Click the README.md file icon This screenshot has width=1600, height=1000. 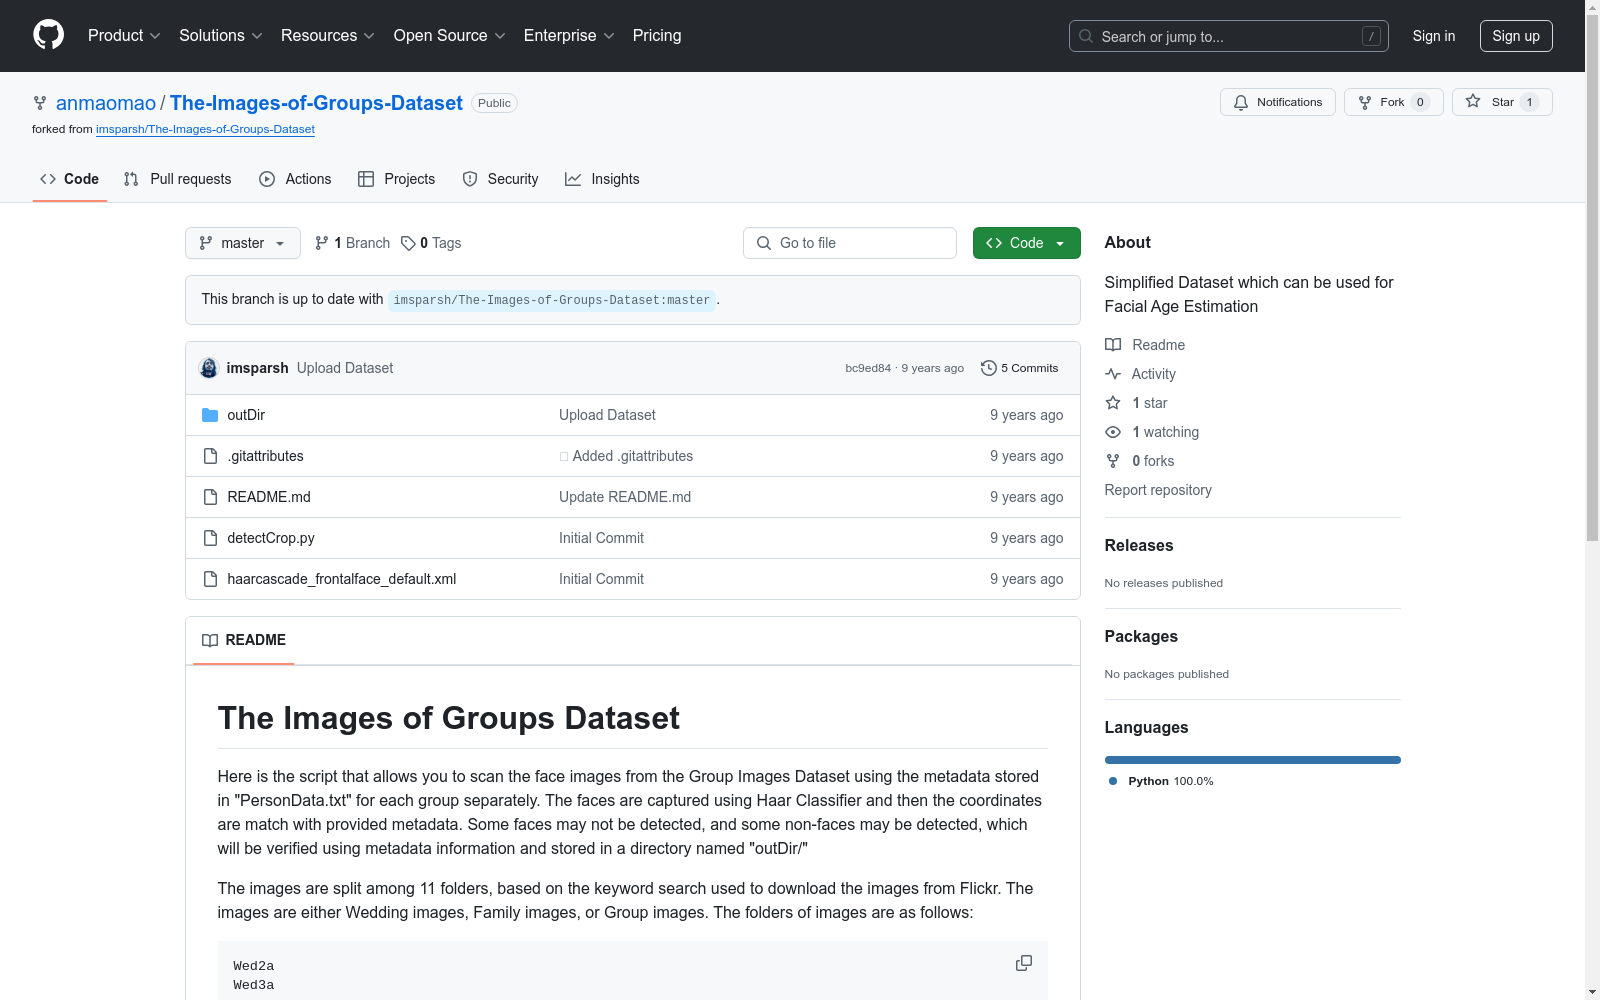coord(210,497)
